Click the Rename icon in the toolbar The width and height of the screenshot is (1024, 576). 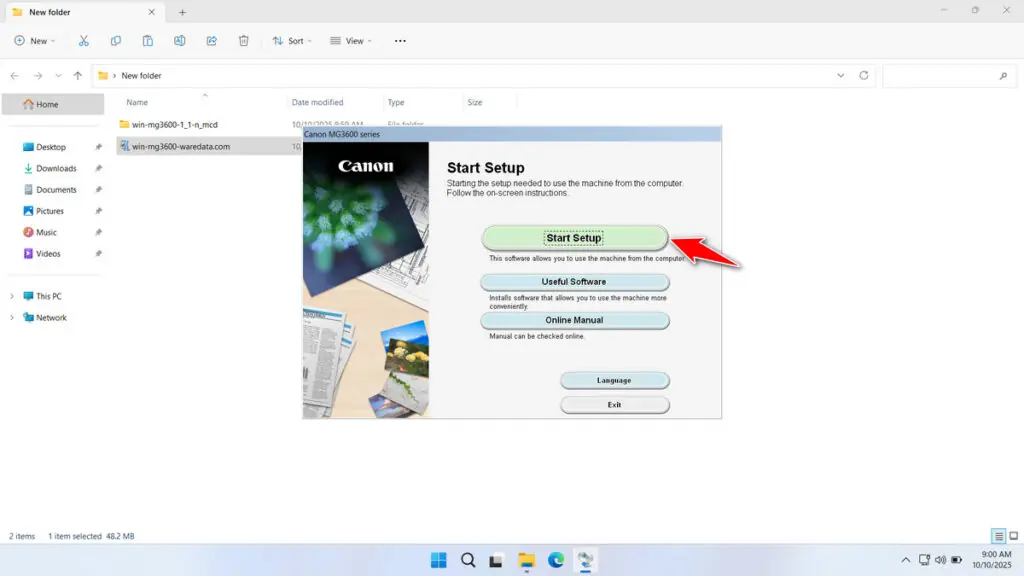coord(180,40)
